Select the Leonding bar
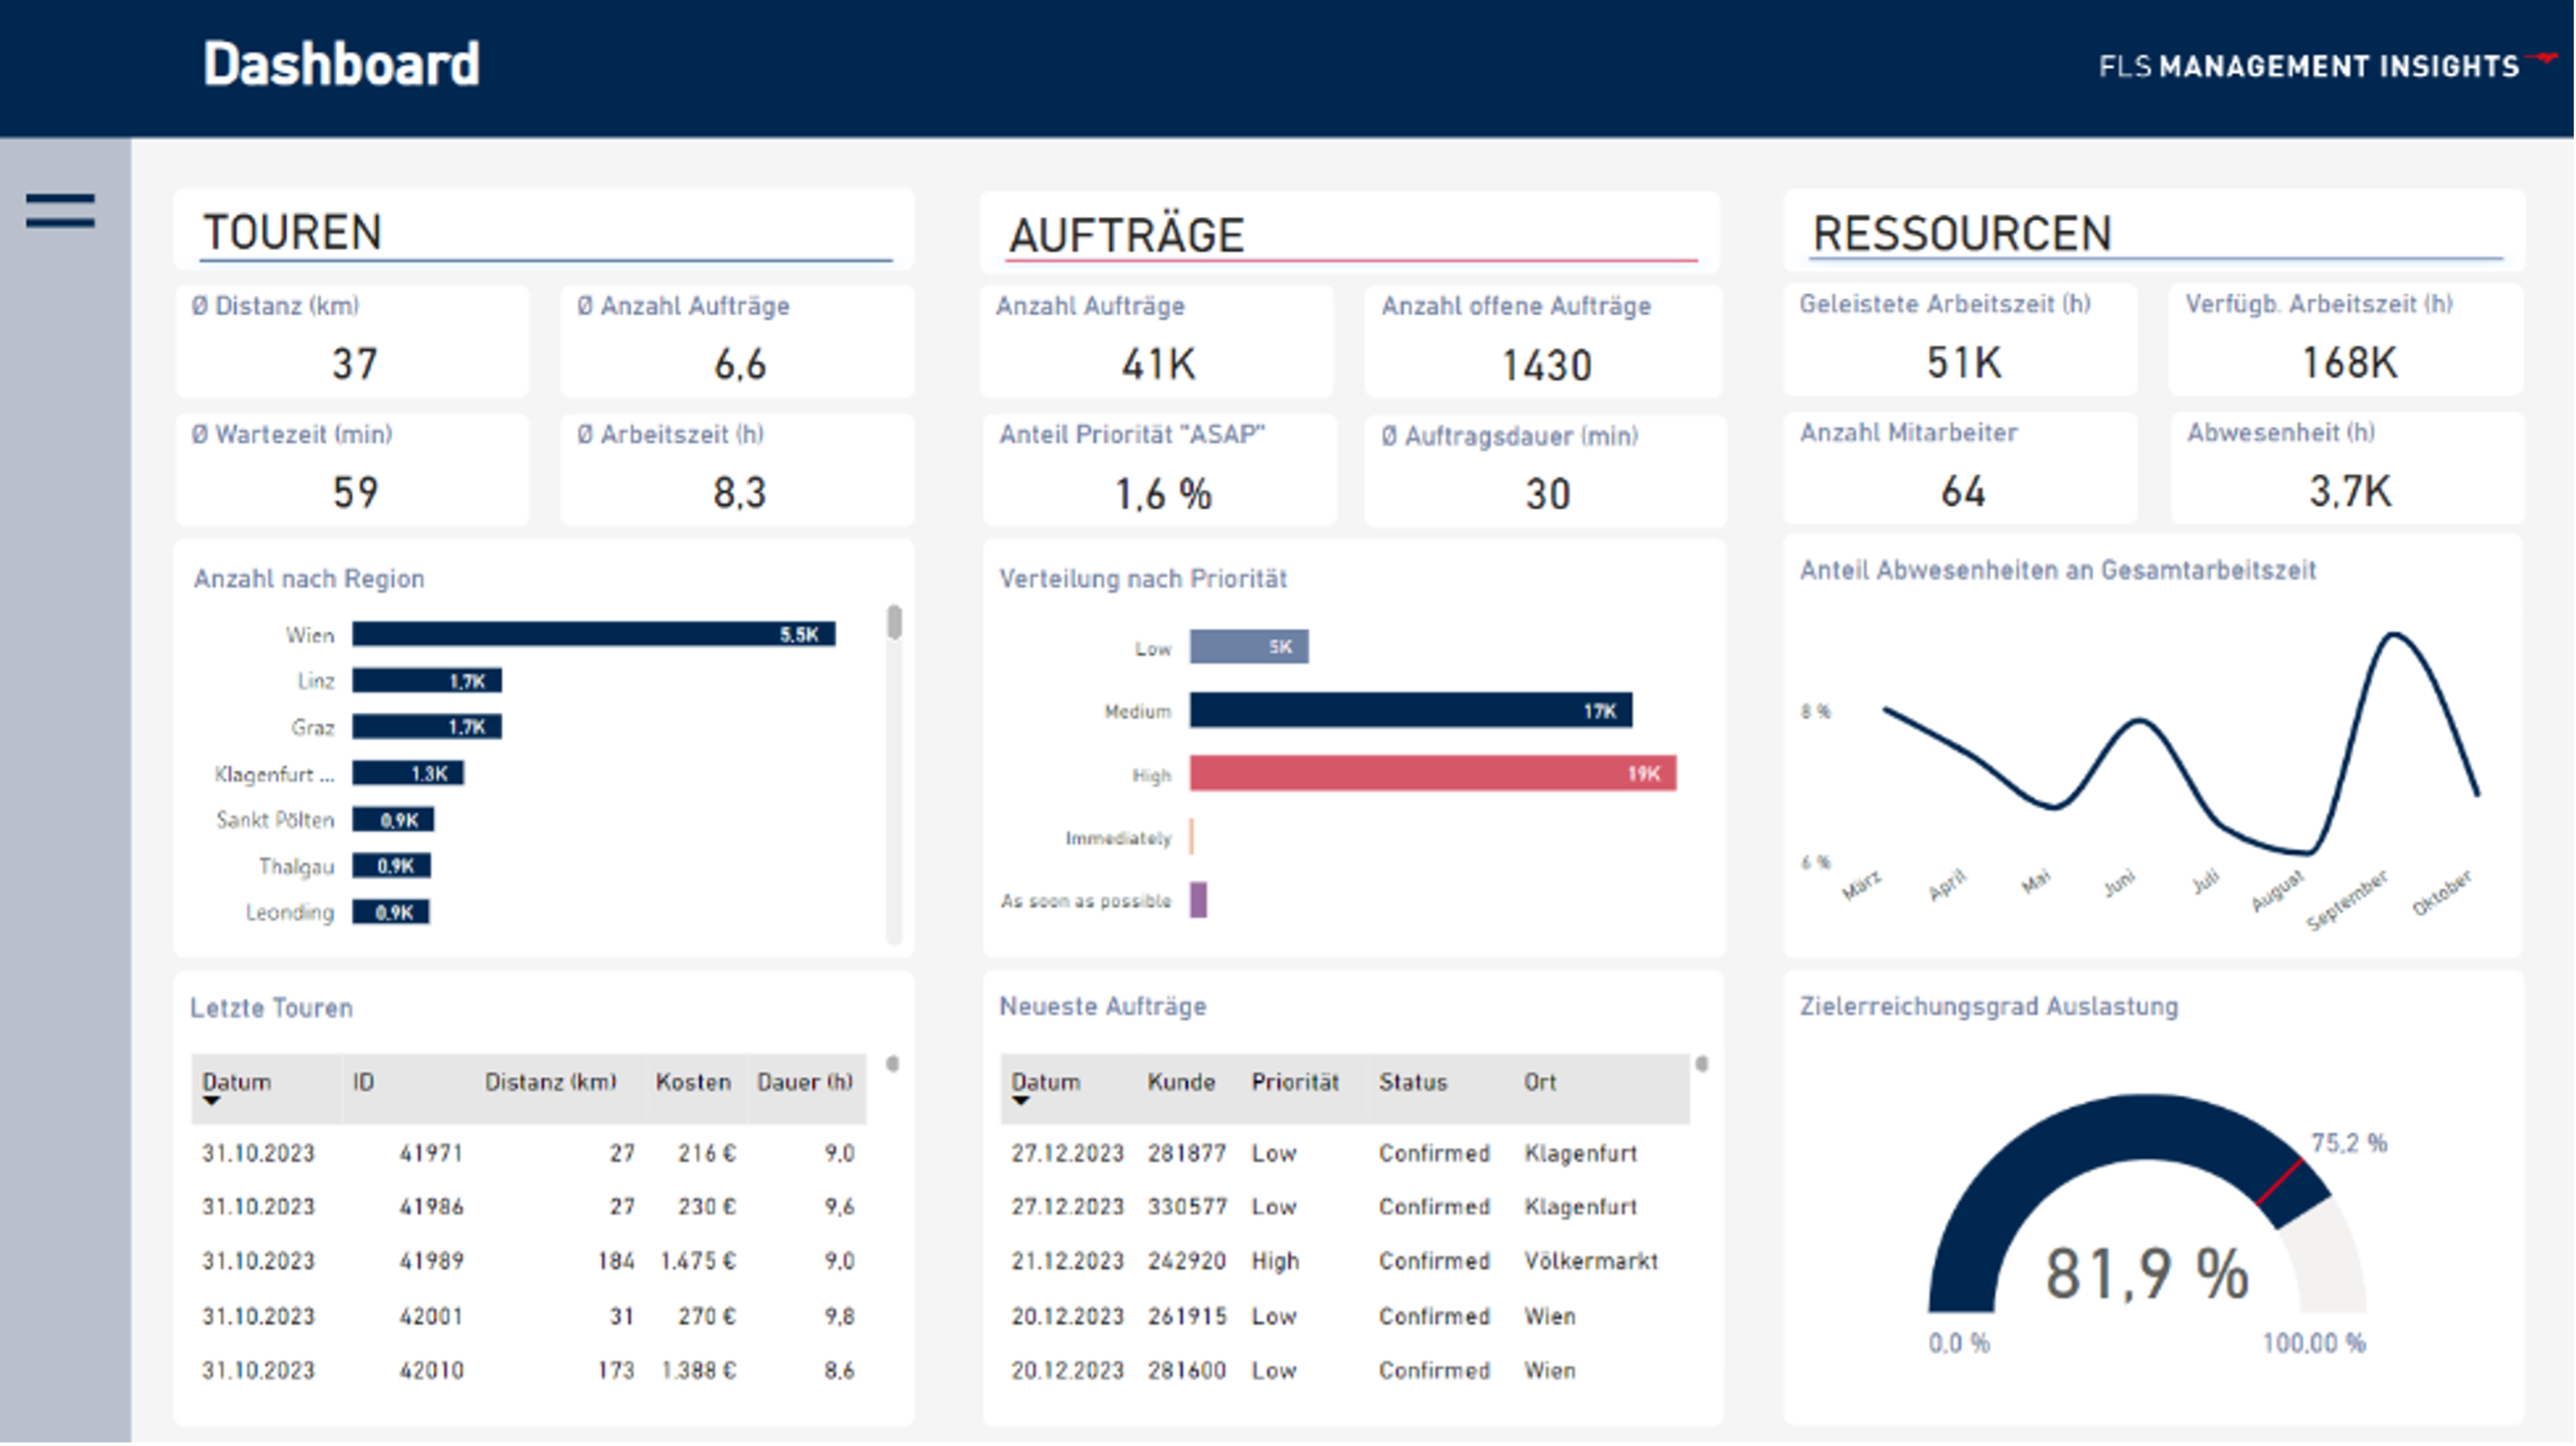2576x1446 pixels. click(x=391, y=912)
